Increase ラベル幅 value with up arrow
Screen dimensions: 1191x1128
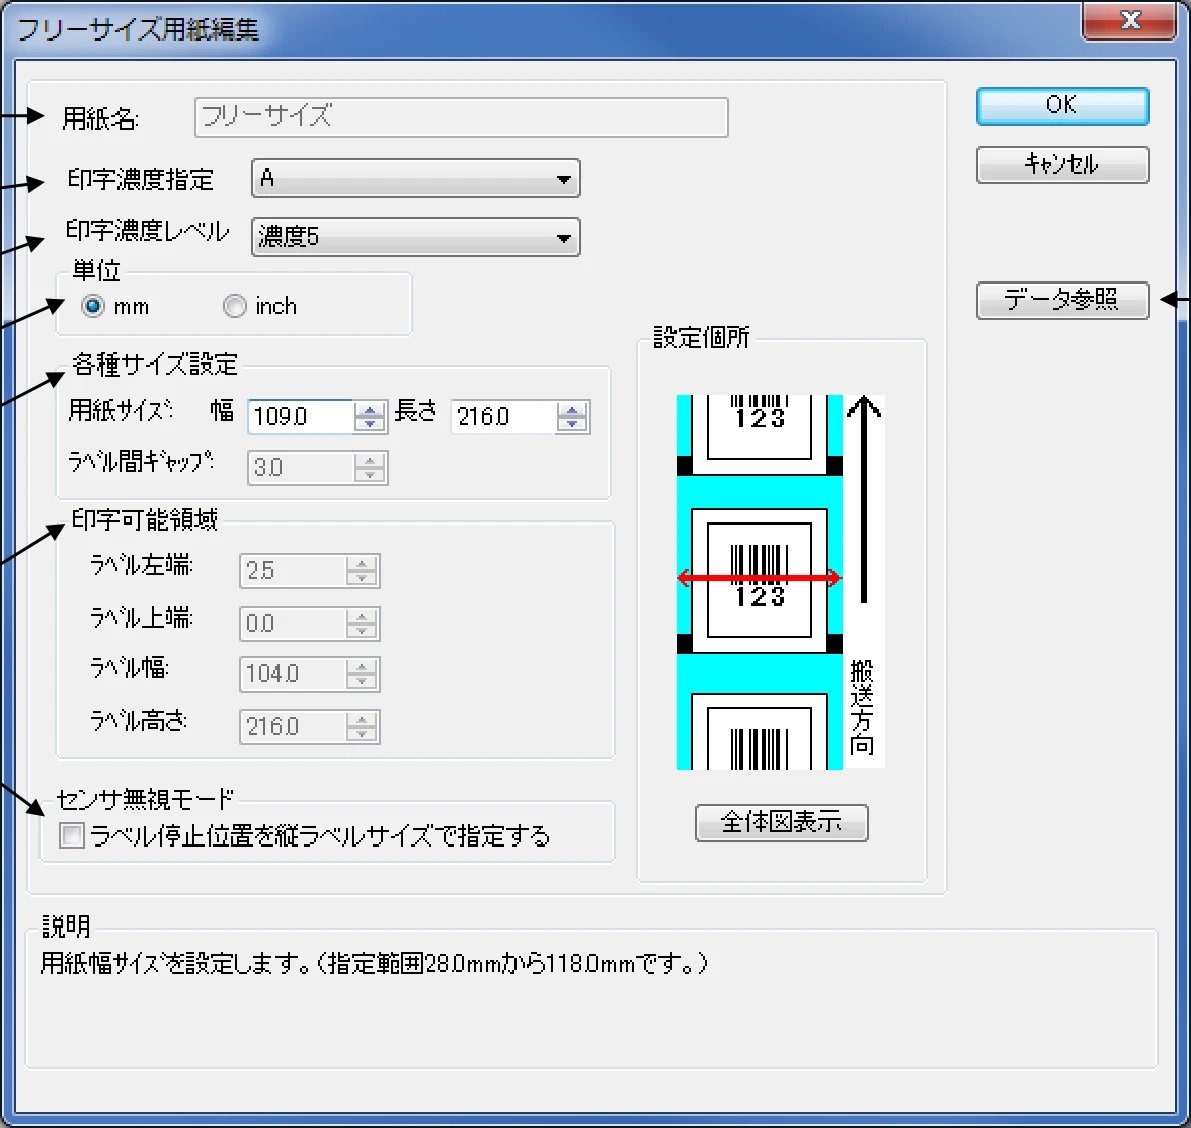pyautogui.click(x=362, y=667)
